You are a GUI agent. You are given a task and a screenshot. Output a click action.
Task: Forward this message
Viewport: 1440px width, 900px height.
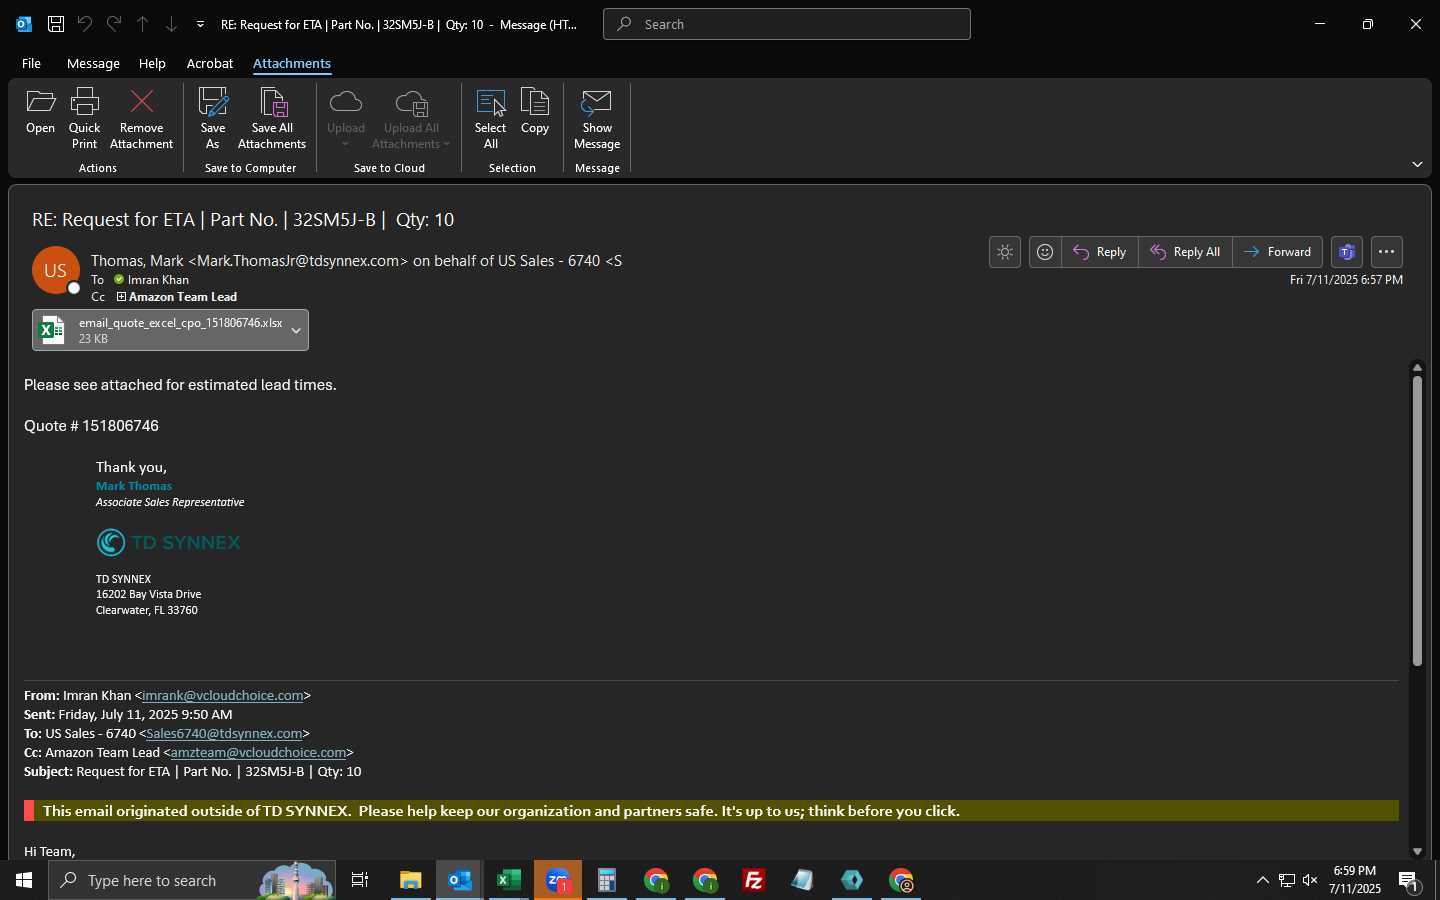[x=1278, y=252]
